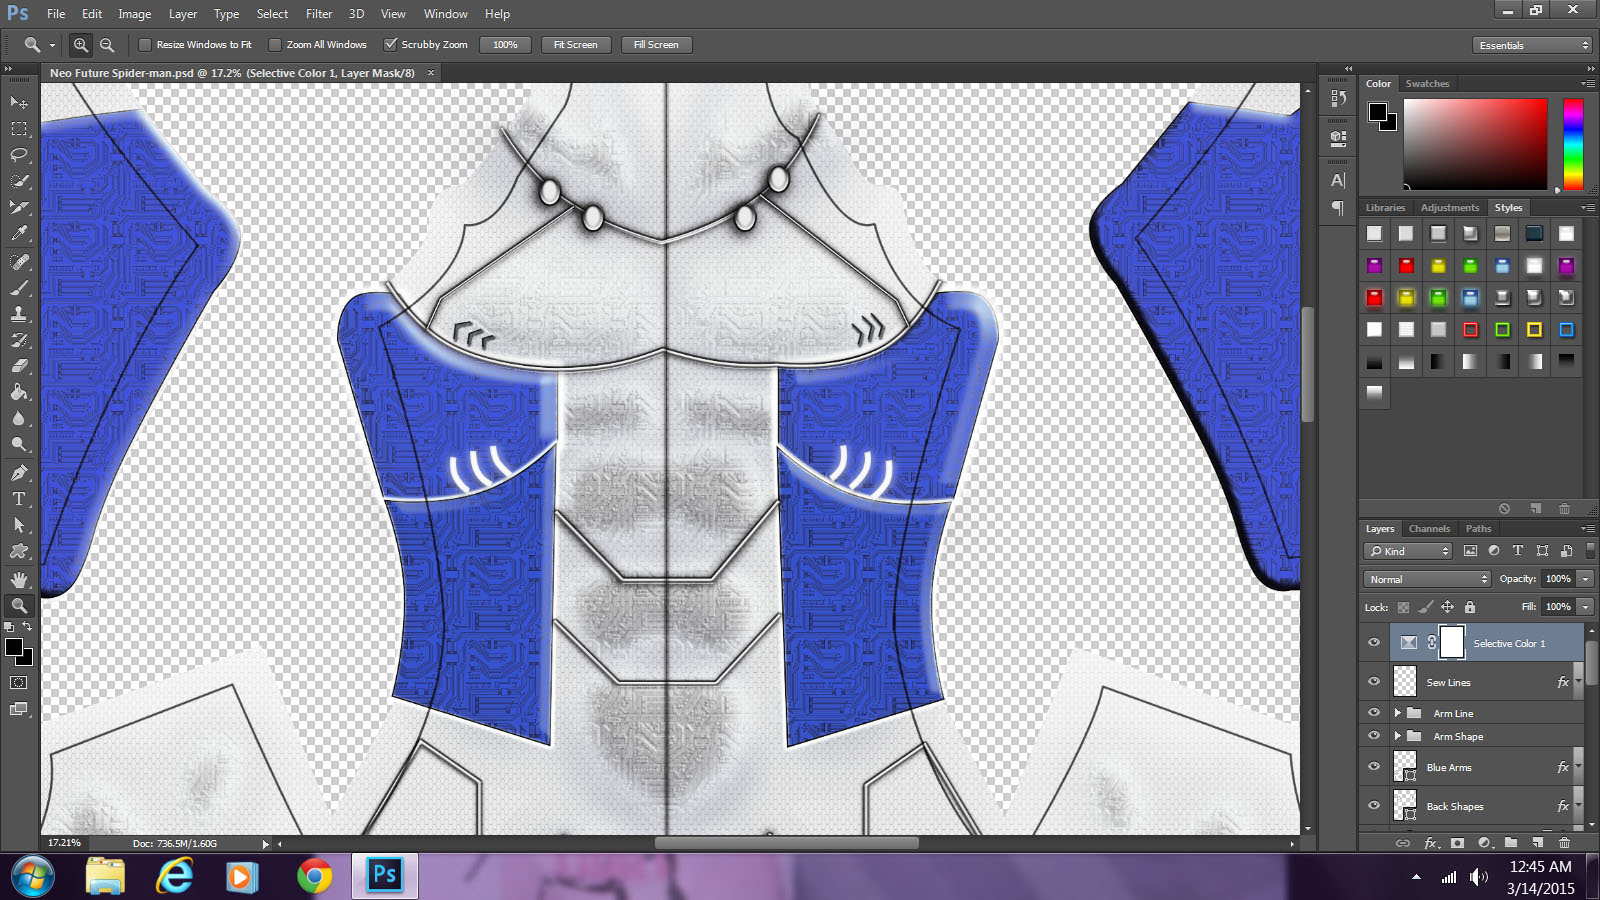Viewport: 1600px width, 900px height.
Task: Switch to the Adjustments tab
Action: pos(1449,208)
